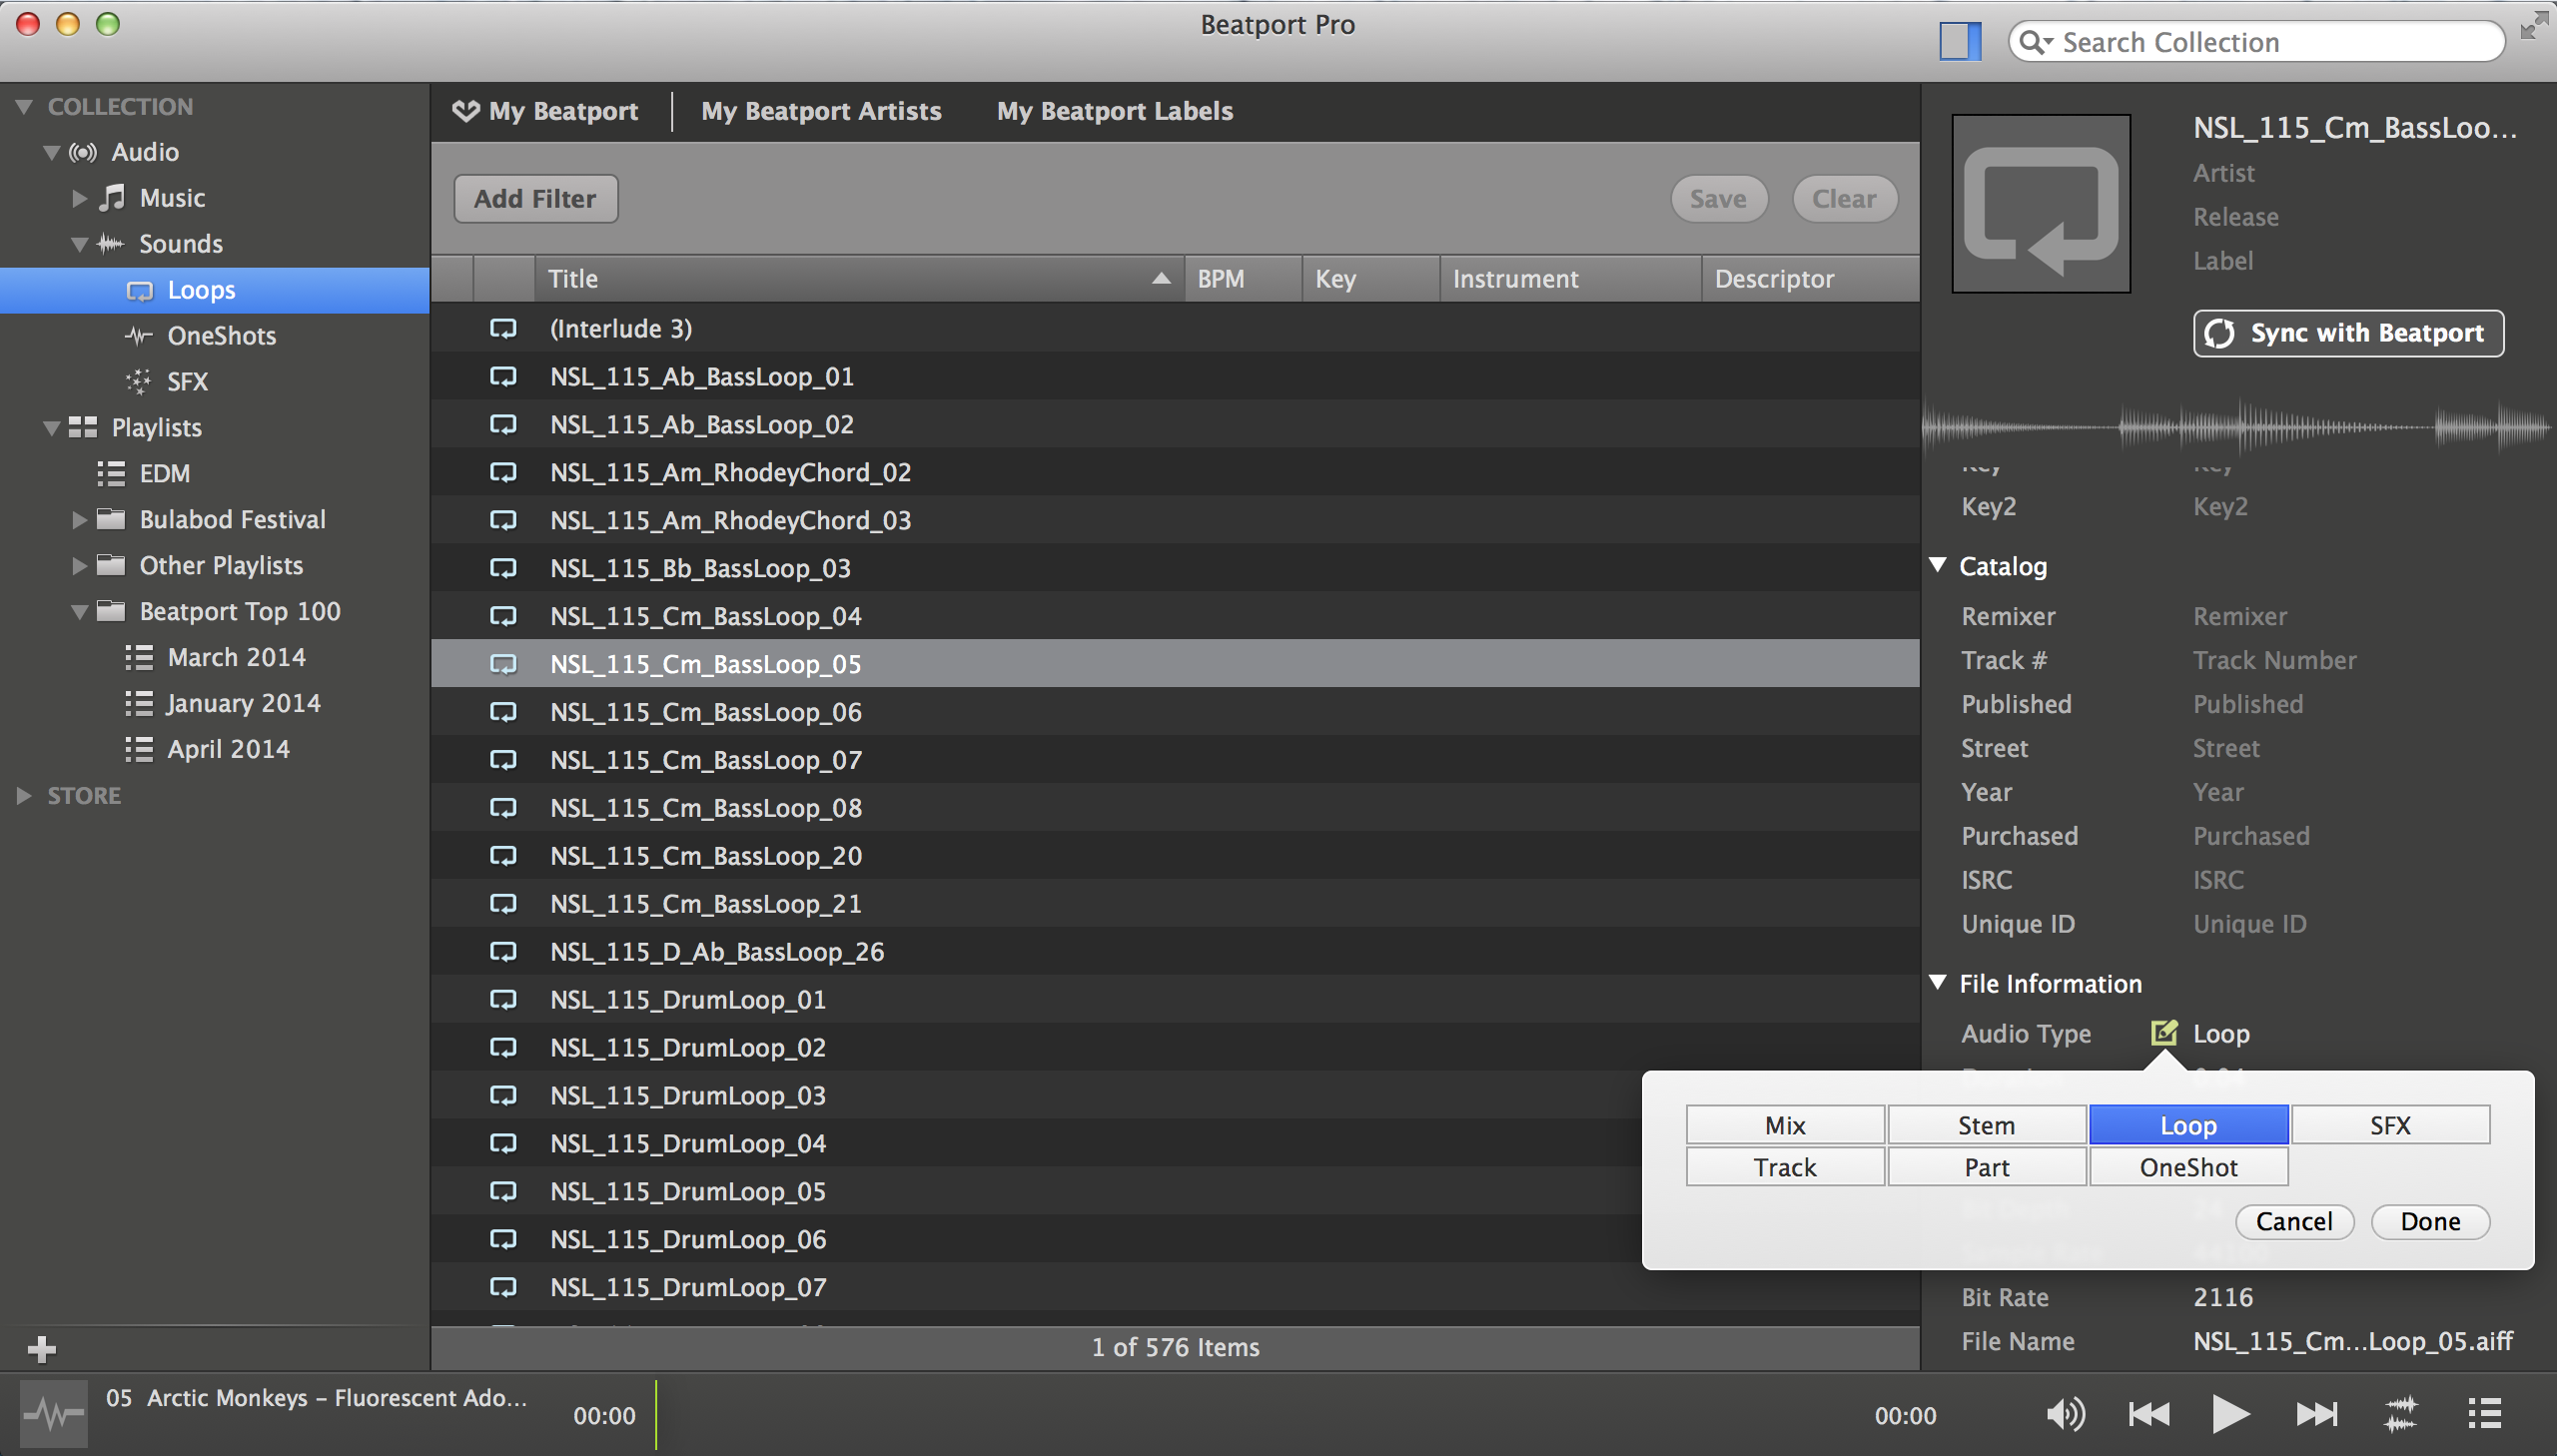Click the Add Filter button
Image resolution: width=2557 pixels, height=1456 pixels.
[x=534, y=197]
